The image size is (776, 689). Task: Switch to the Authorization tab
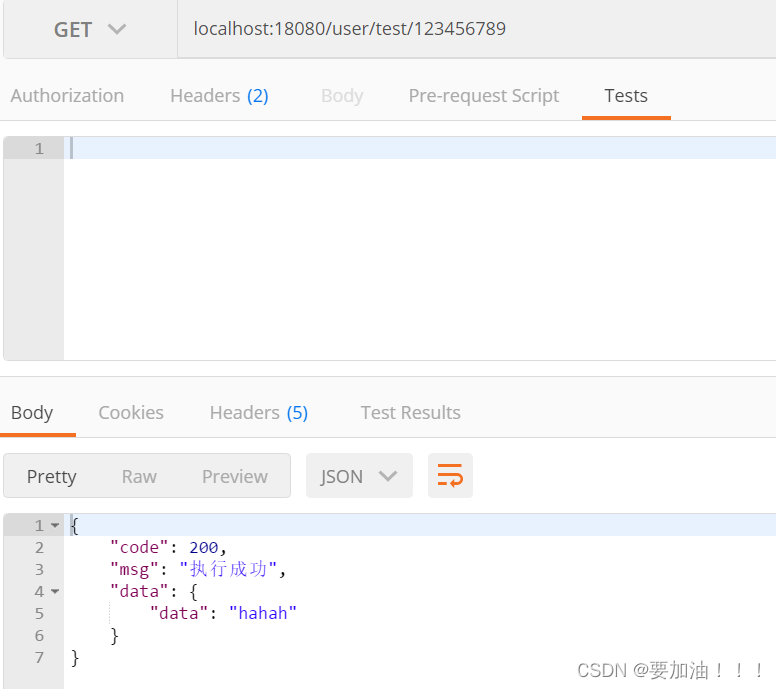[x=67, y=96]
